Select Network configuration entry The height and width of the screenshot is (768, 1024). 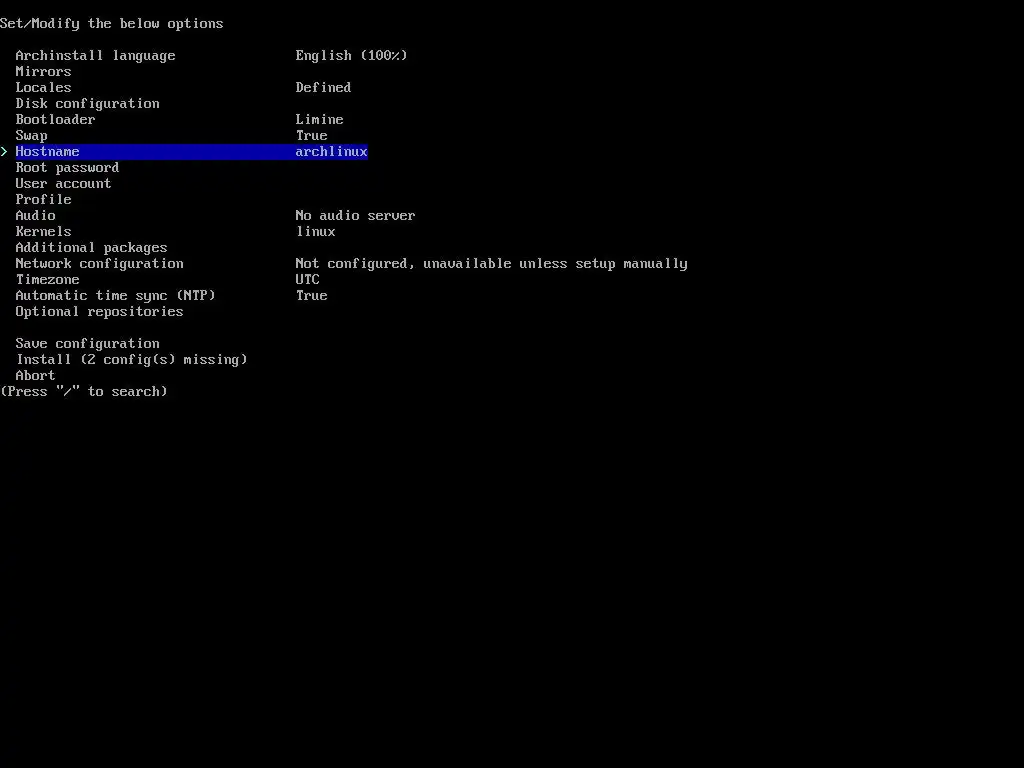coord(99,263)
